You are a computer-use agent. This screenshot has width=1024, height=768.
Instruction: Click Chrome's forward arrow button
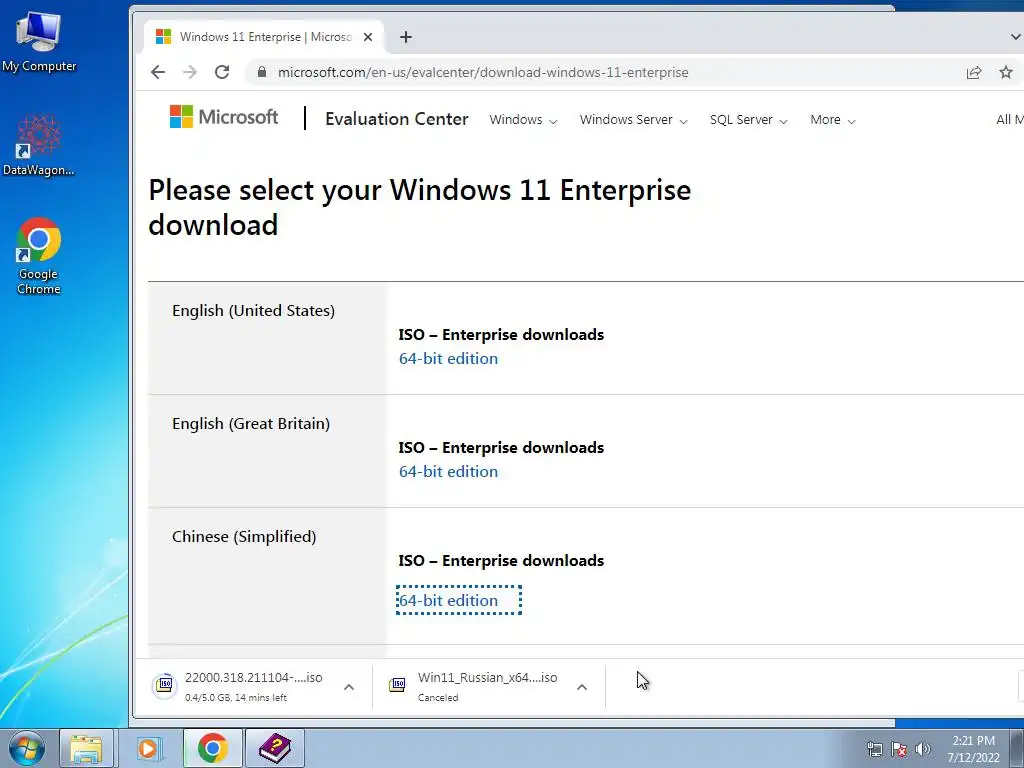point(190,72)
